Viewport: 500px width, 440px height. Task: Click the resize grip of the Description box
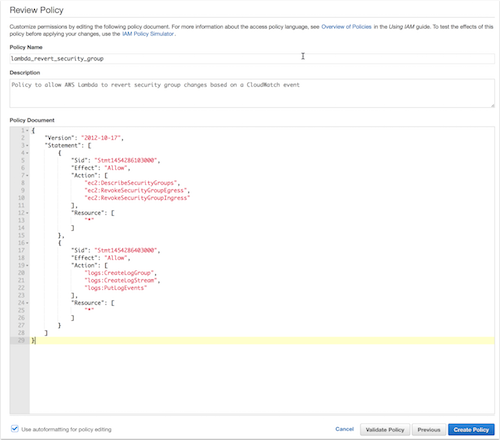[x=492, y=105]
